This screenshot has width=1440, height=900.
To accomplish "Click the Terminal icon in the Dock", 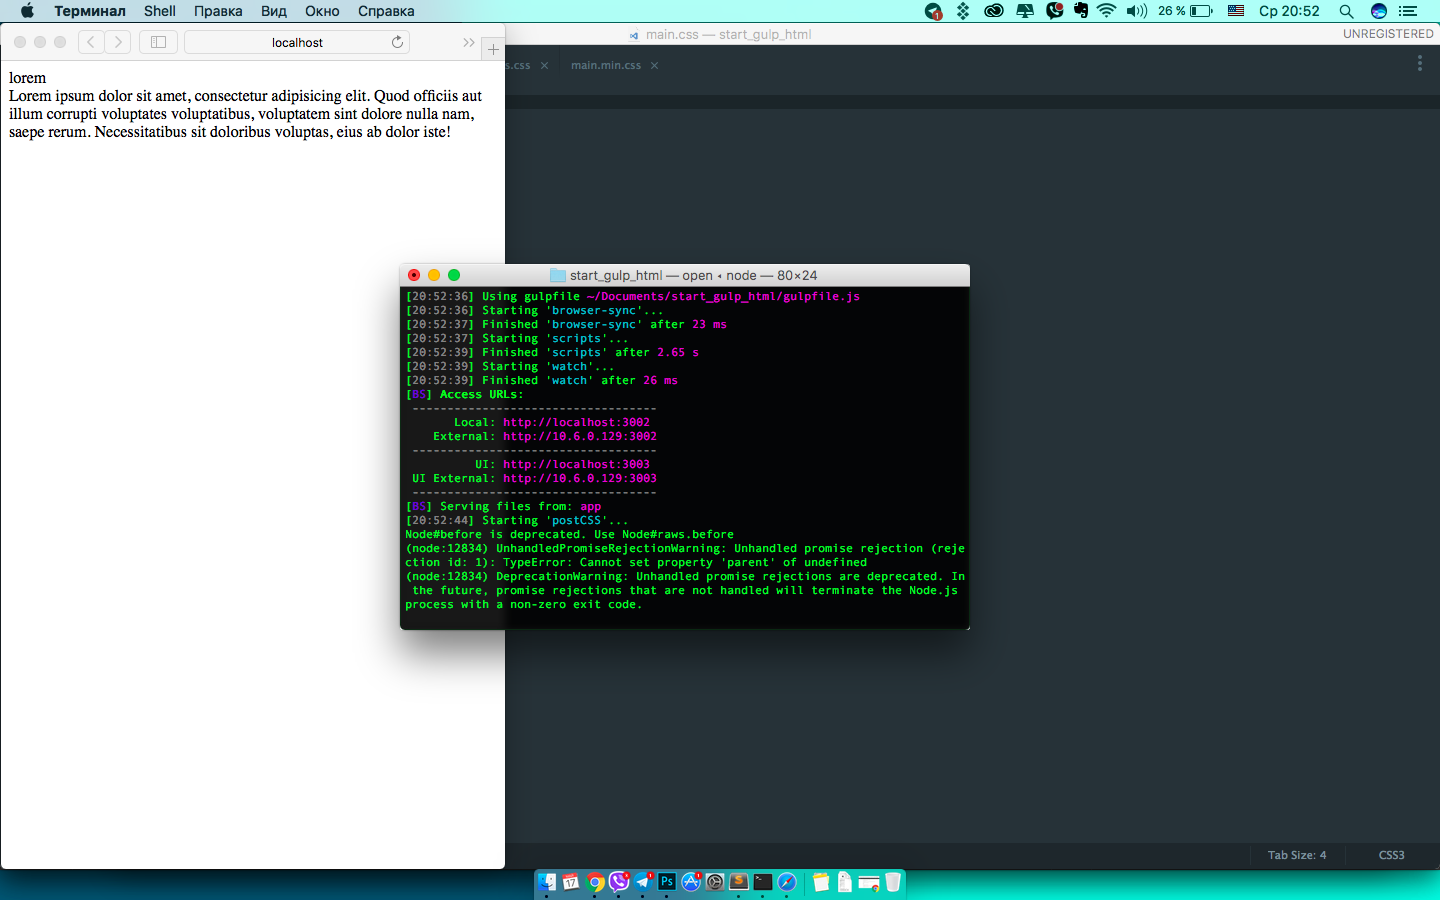I will pos(763,882).
